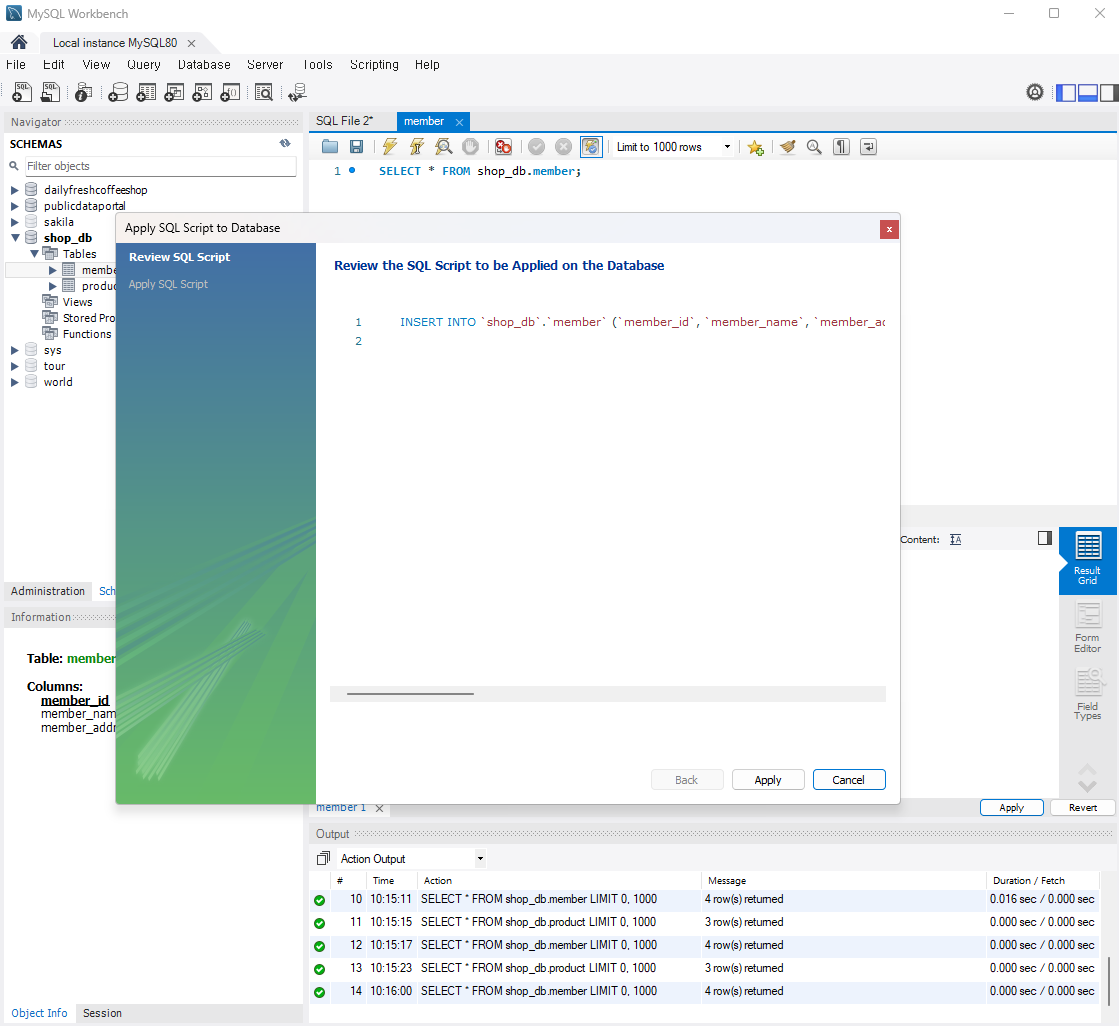Expand the world schema
This screenshot has width=1119, height=1026.
click(x=14, y=382)
